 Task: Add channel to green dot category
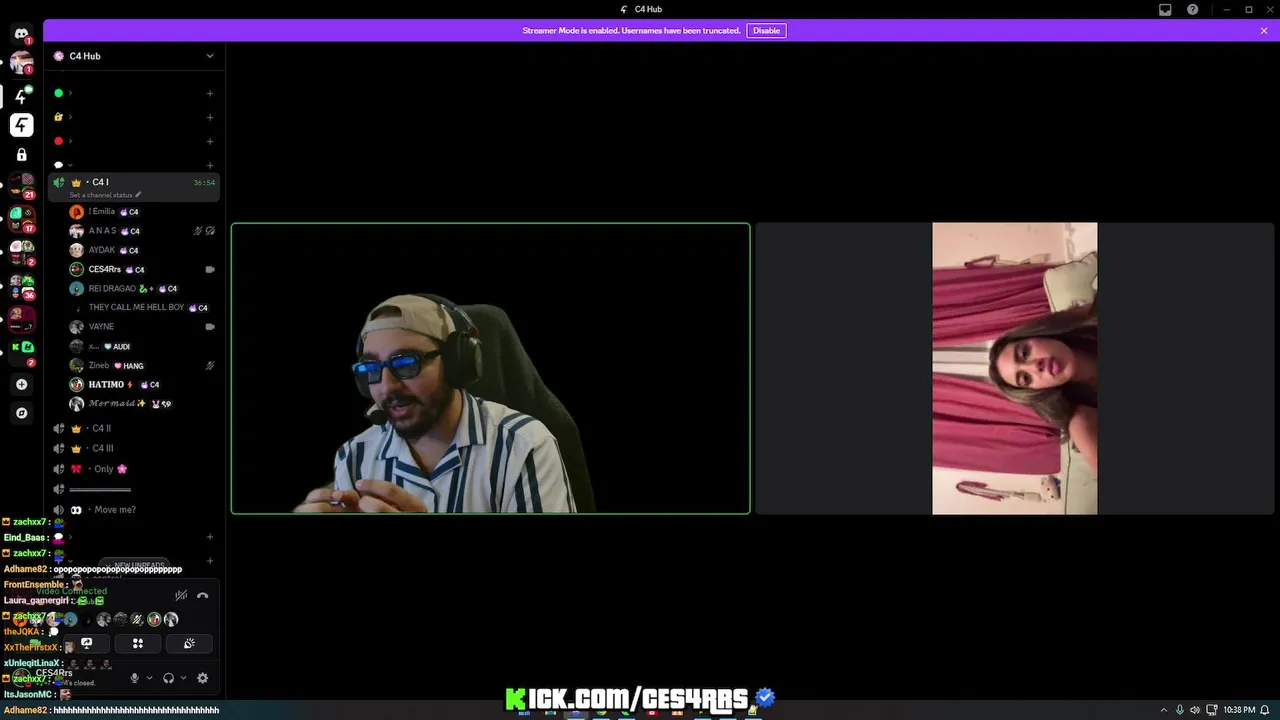pos(209,93)
